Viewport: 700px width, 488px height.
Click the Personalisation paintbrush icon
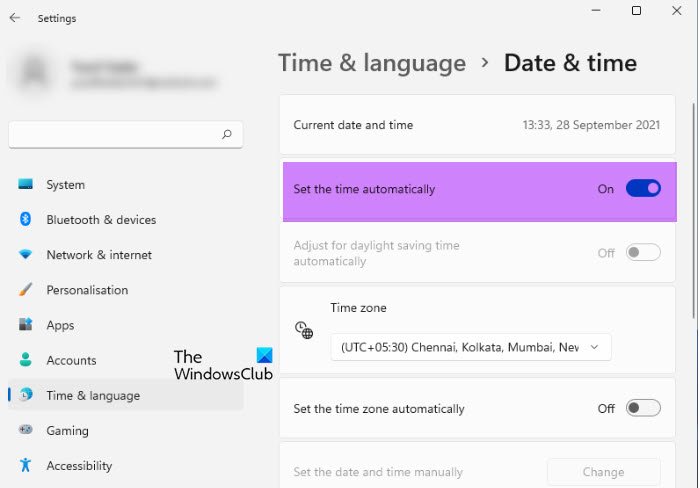tap(25, 290)
